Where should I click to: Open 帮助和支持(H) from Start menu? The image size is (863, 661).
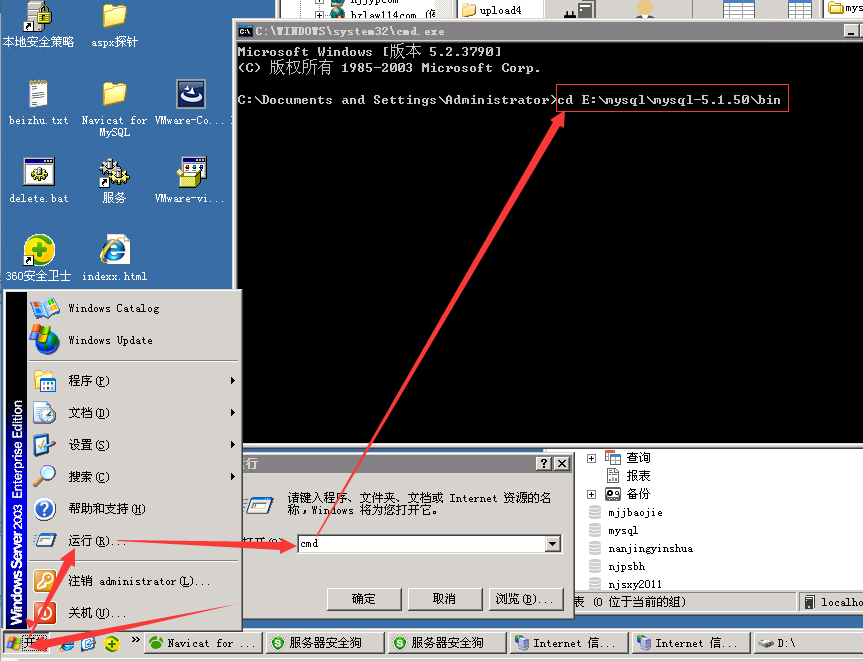pyautogui.click(x=134, y=509)
